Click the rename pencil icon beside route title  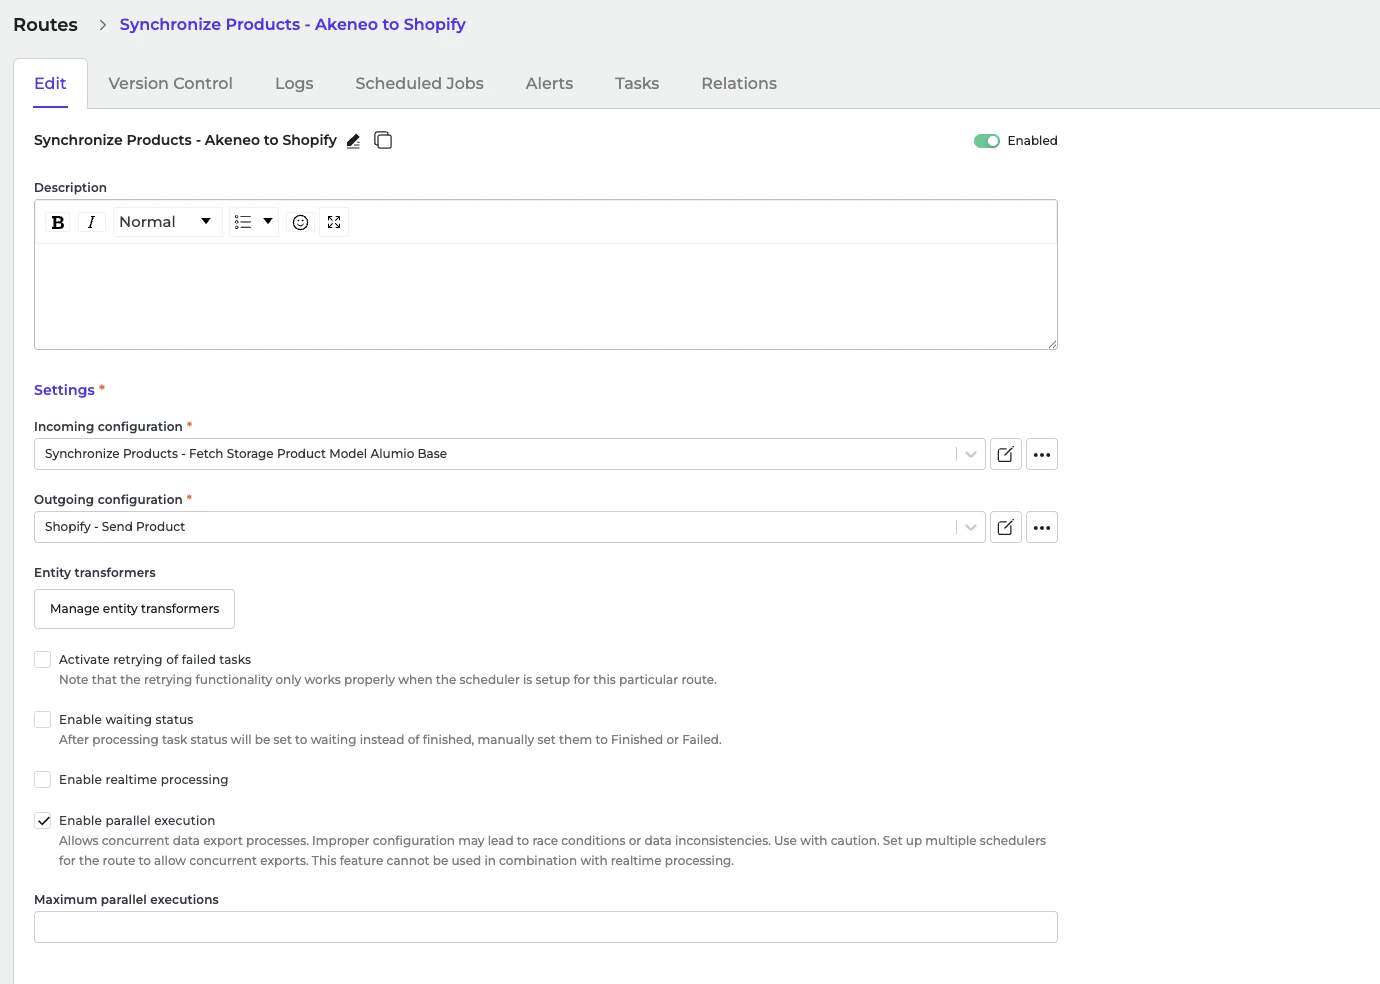click(x=353, y=141)
